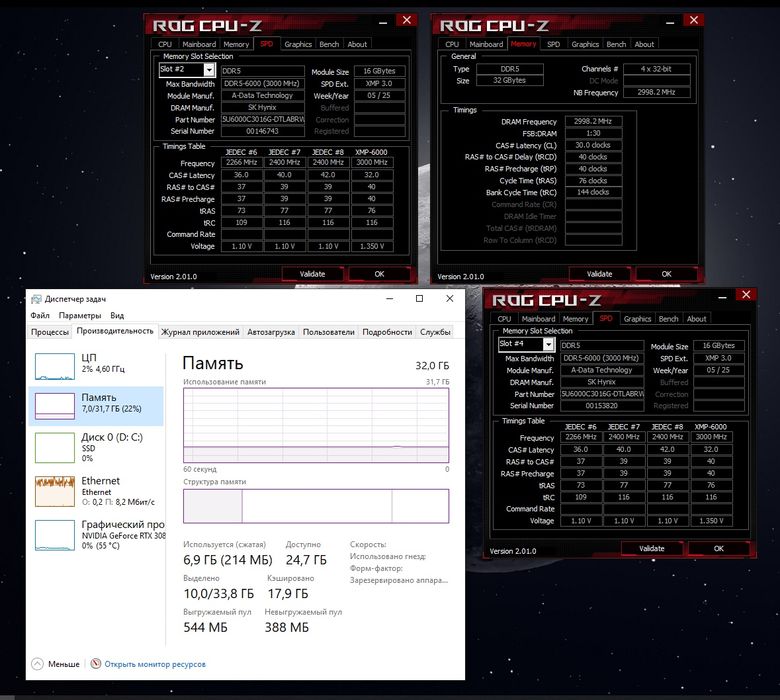Click OK in the Memory CPU-Z window
The height and width of the screenshot is (700, 780).
667,274
